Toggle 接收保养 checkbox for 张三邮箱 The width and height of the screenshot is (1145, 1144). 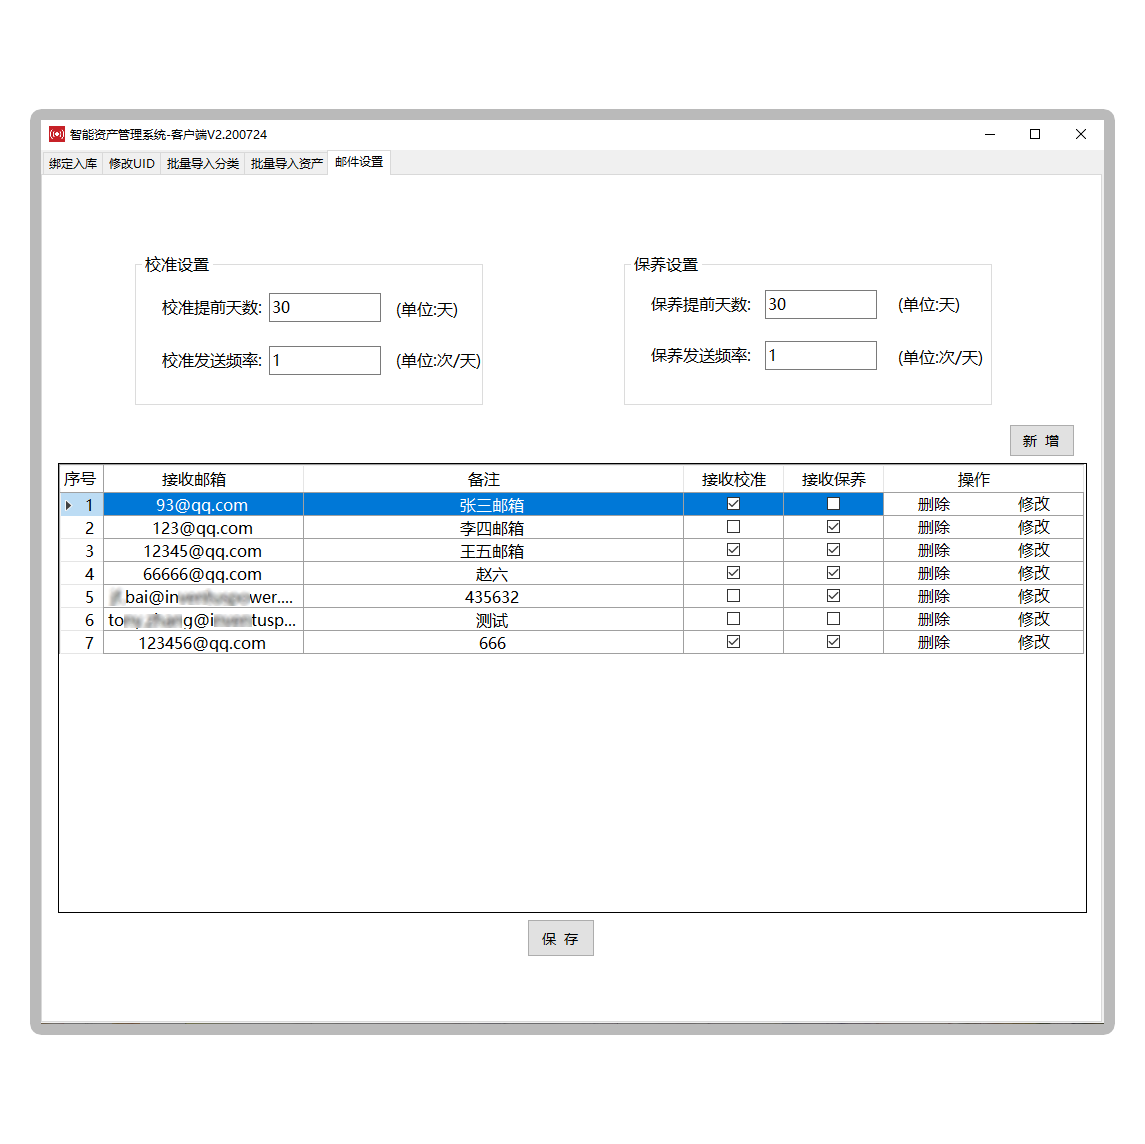point(833,504)
